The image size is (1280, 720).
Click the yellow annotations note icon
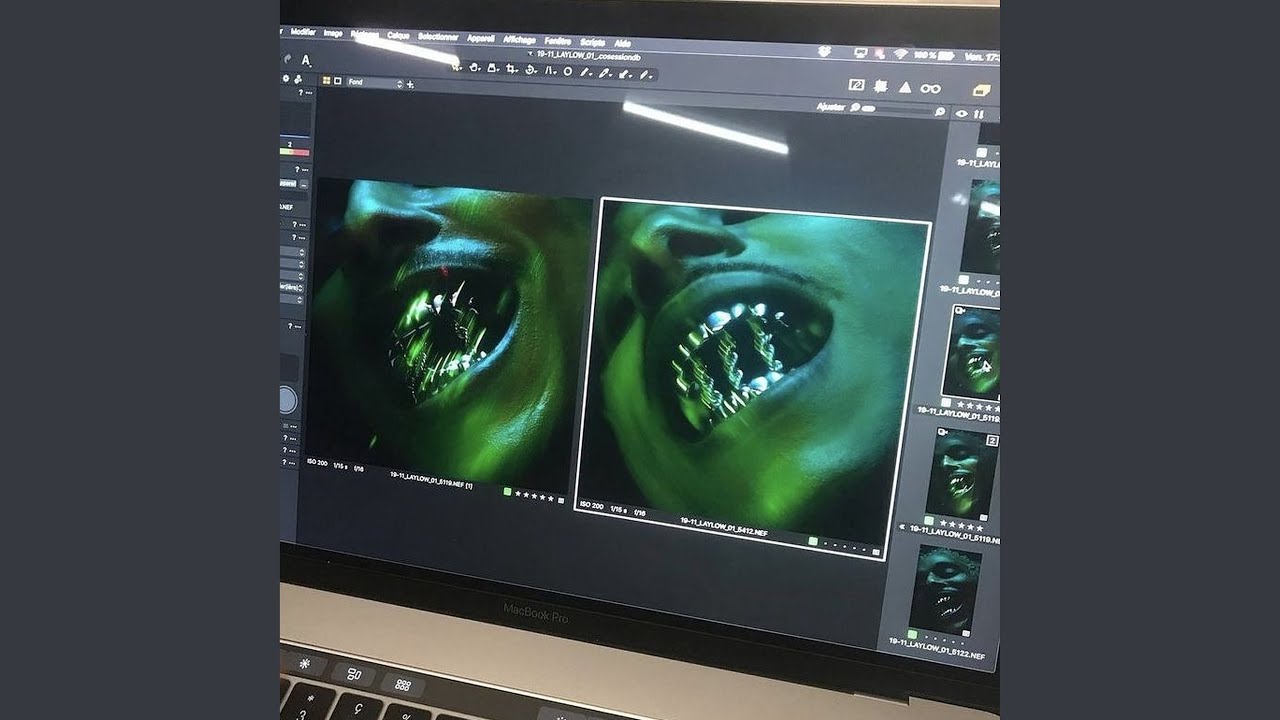982,91
